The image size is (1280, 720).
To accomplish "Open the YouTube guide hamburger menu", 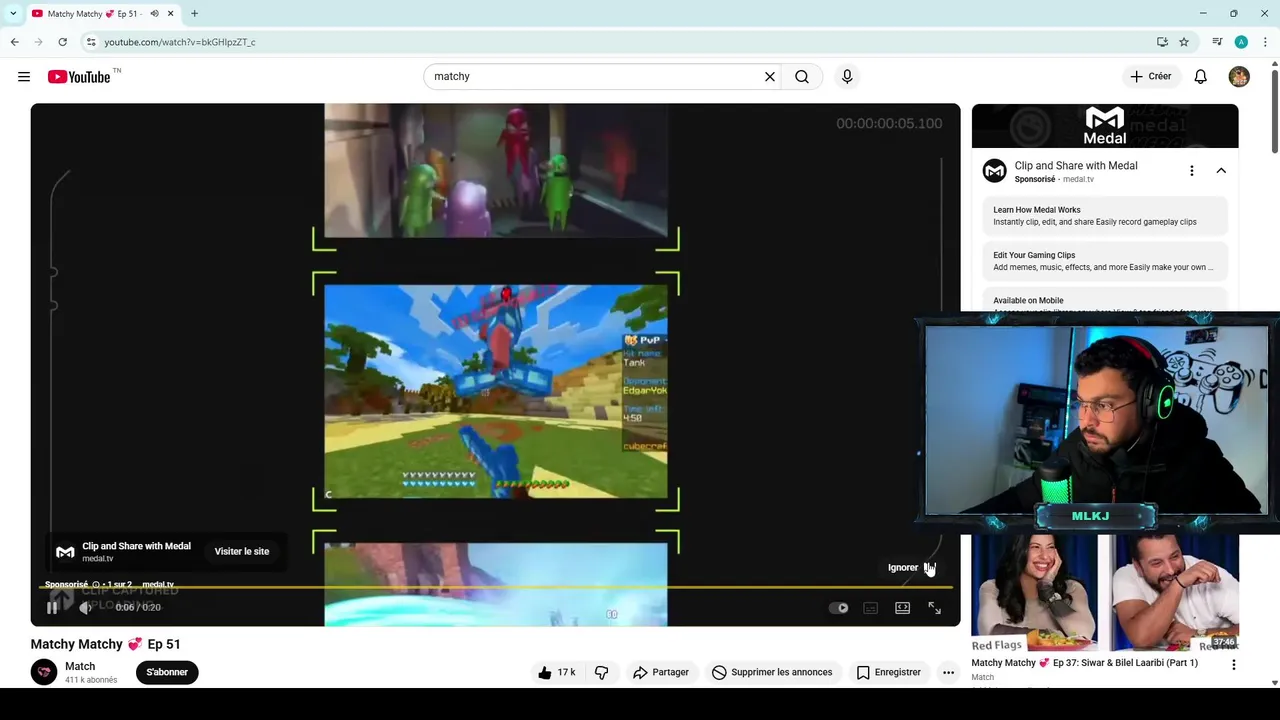I will pyautogui.click(x=24, y=77).
